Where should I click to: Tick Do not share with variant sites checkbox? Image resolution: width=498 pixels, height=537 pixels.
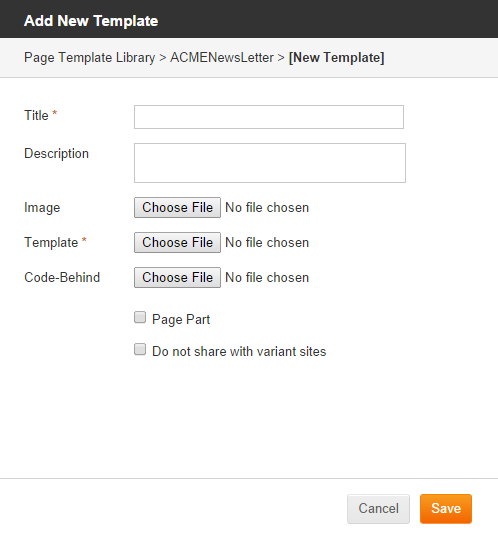[140, 349]
